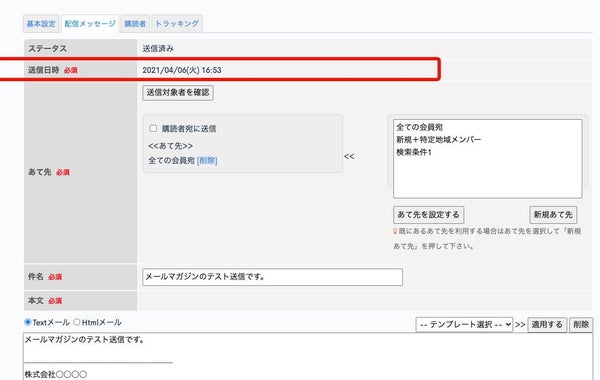Select 新規＋特定地域メンバー in the list
600x380 pixels.
(439, 140)
